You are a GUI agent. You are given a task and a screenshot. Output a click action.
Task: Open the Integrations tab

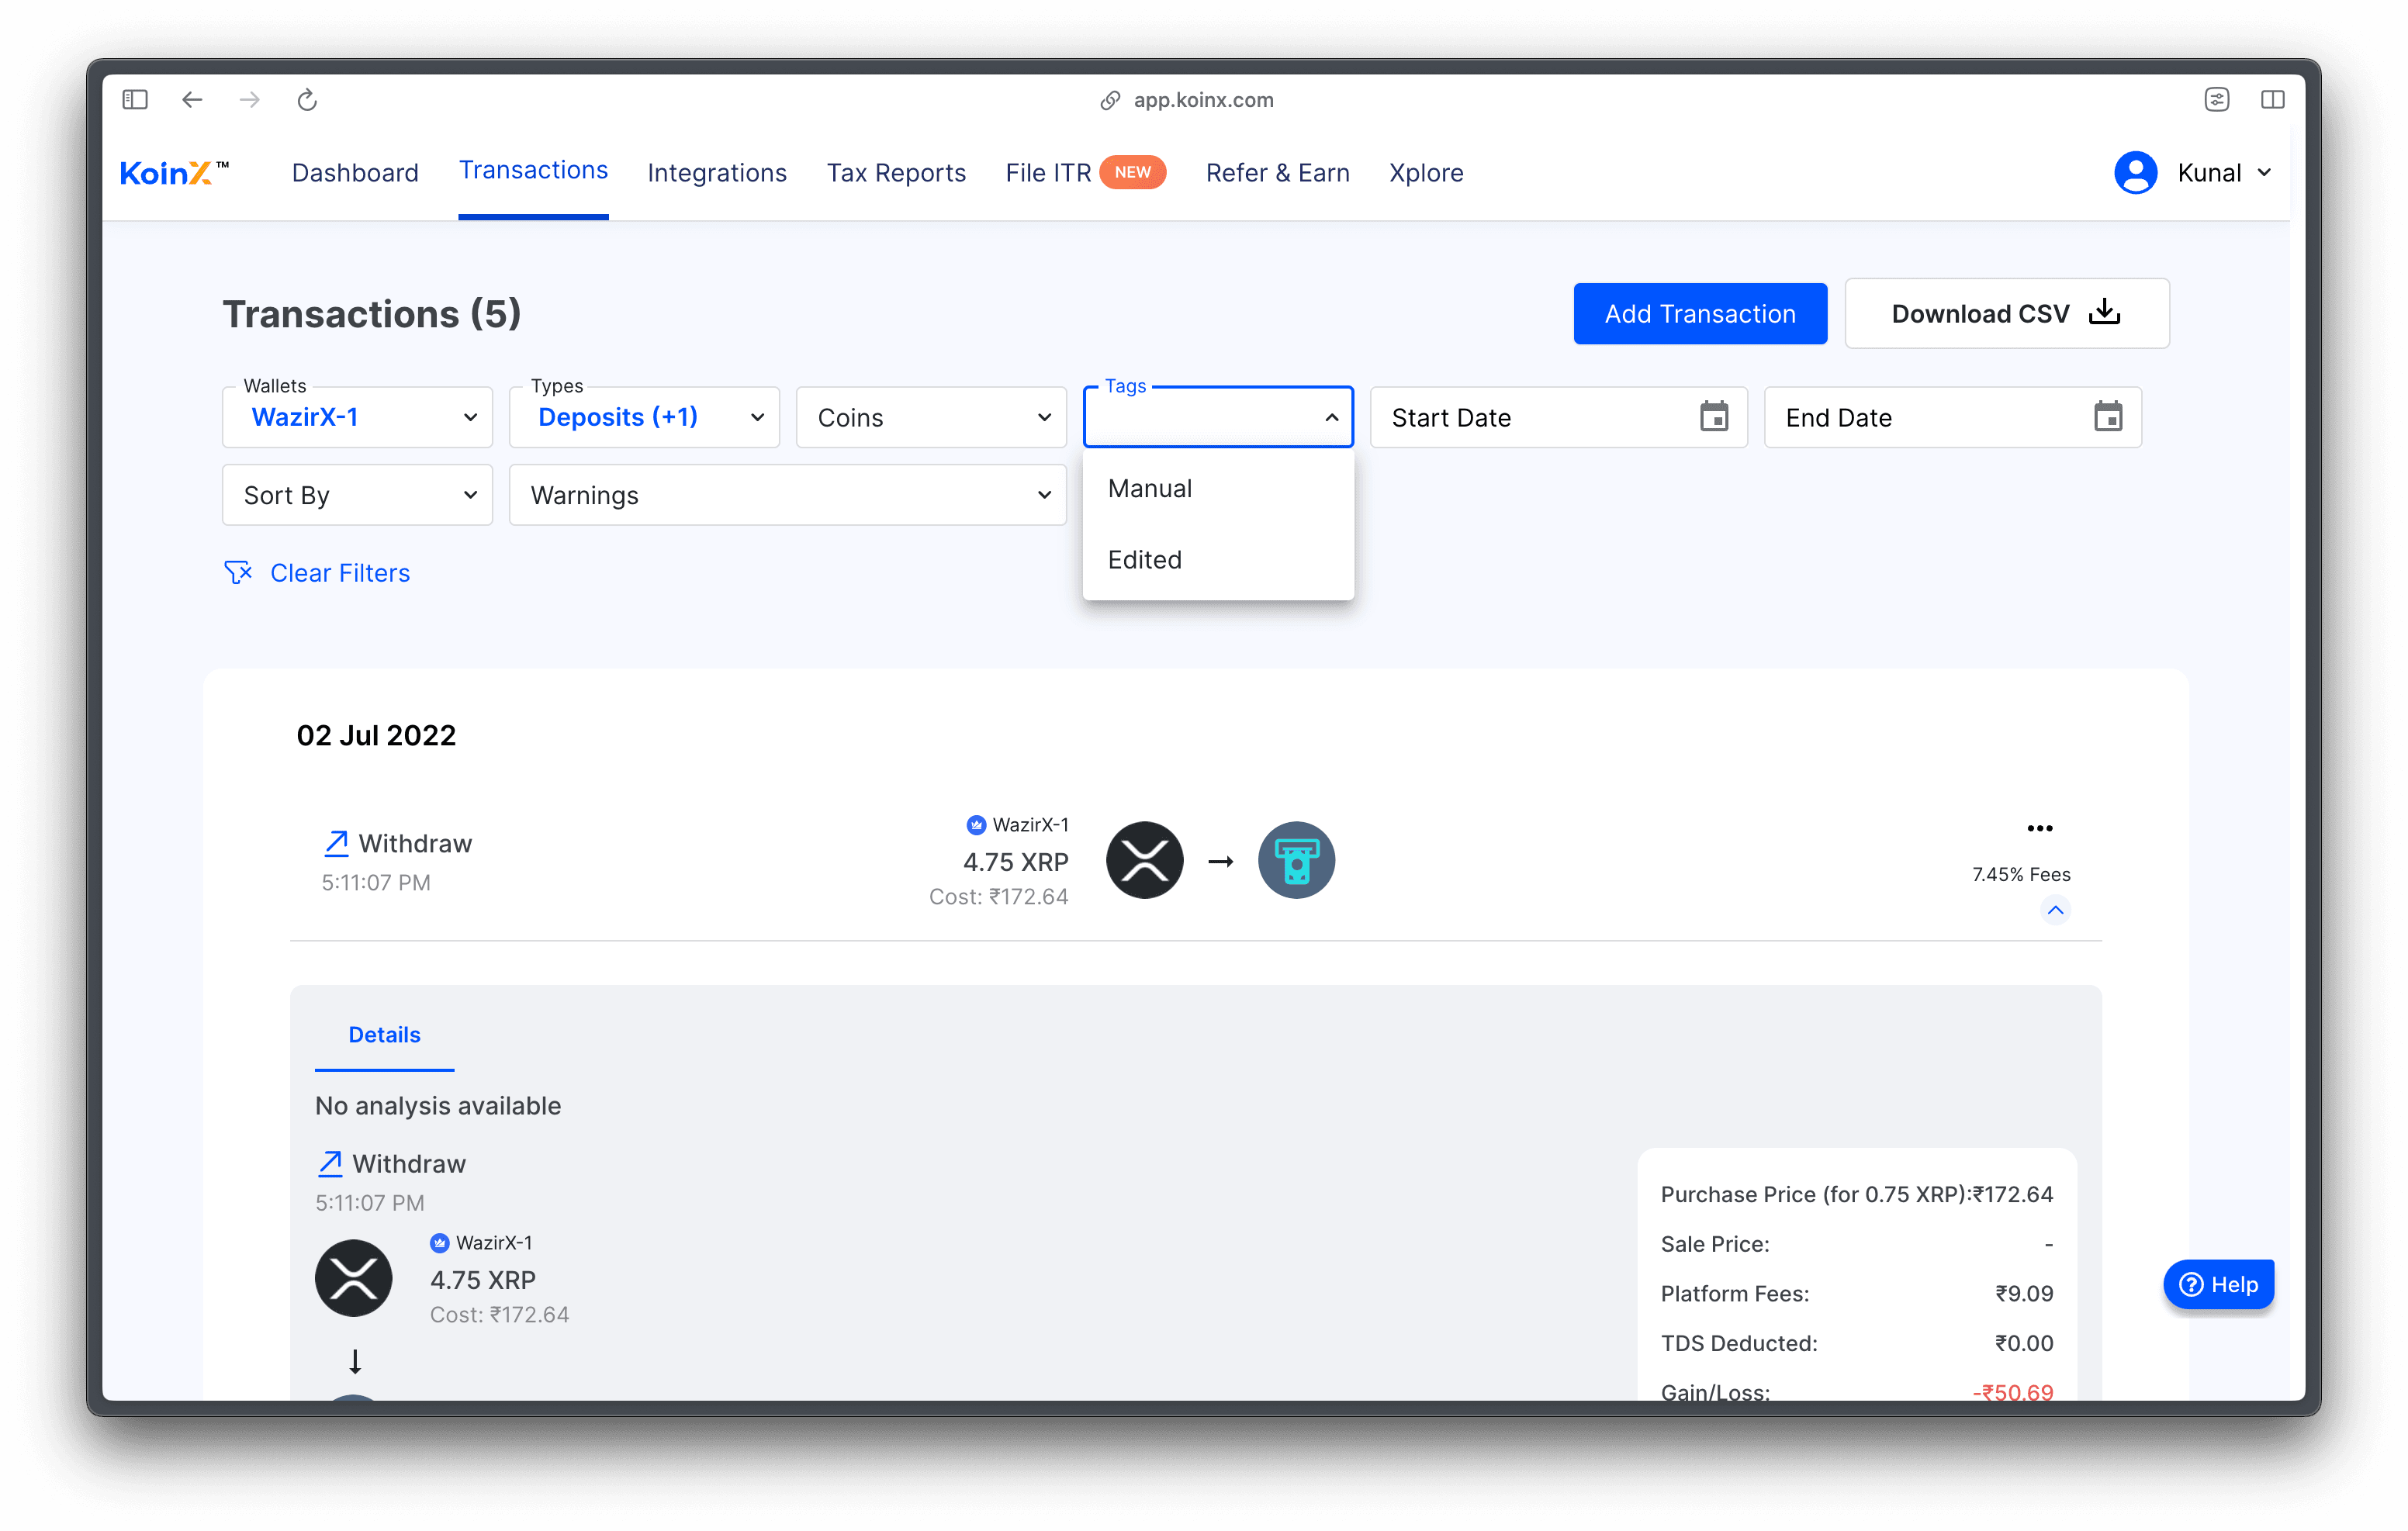(x=717, y=173)
